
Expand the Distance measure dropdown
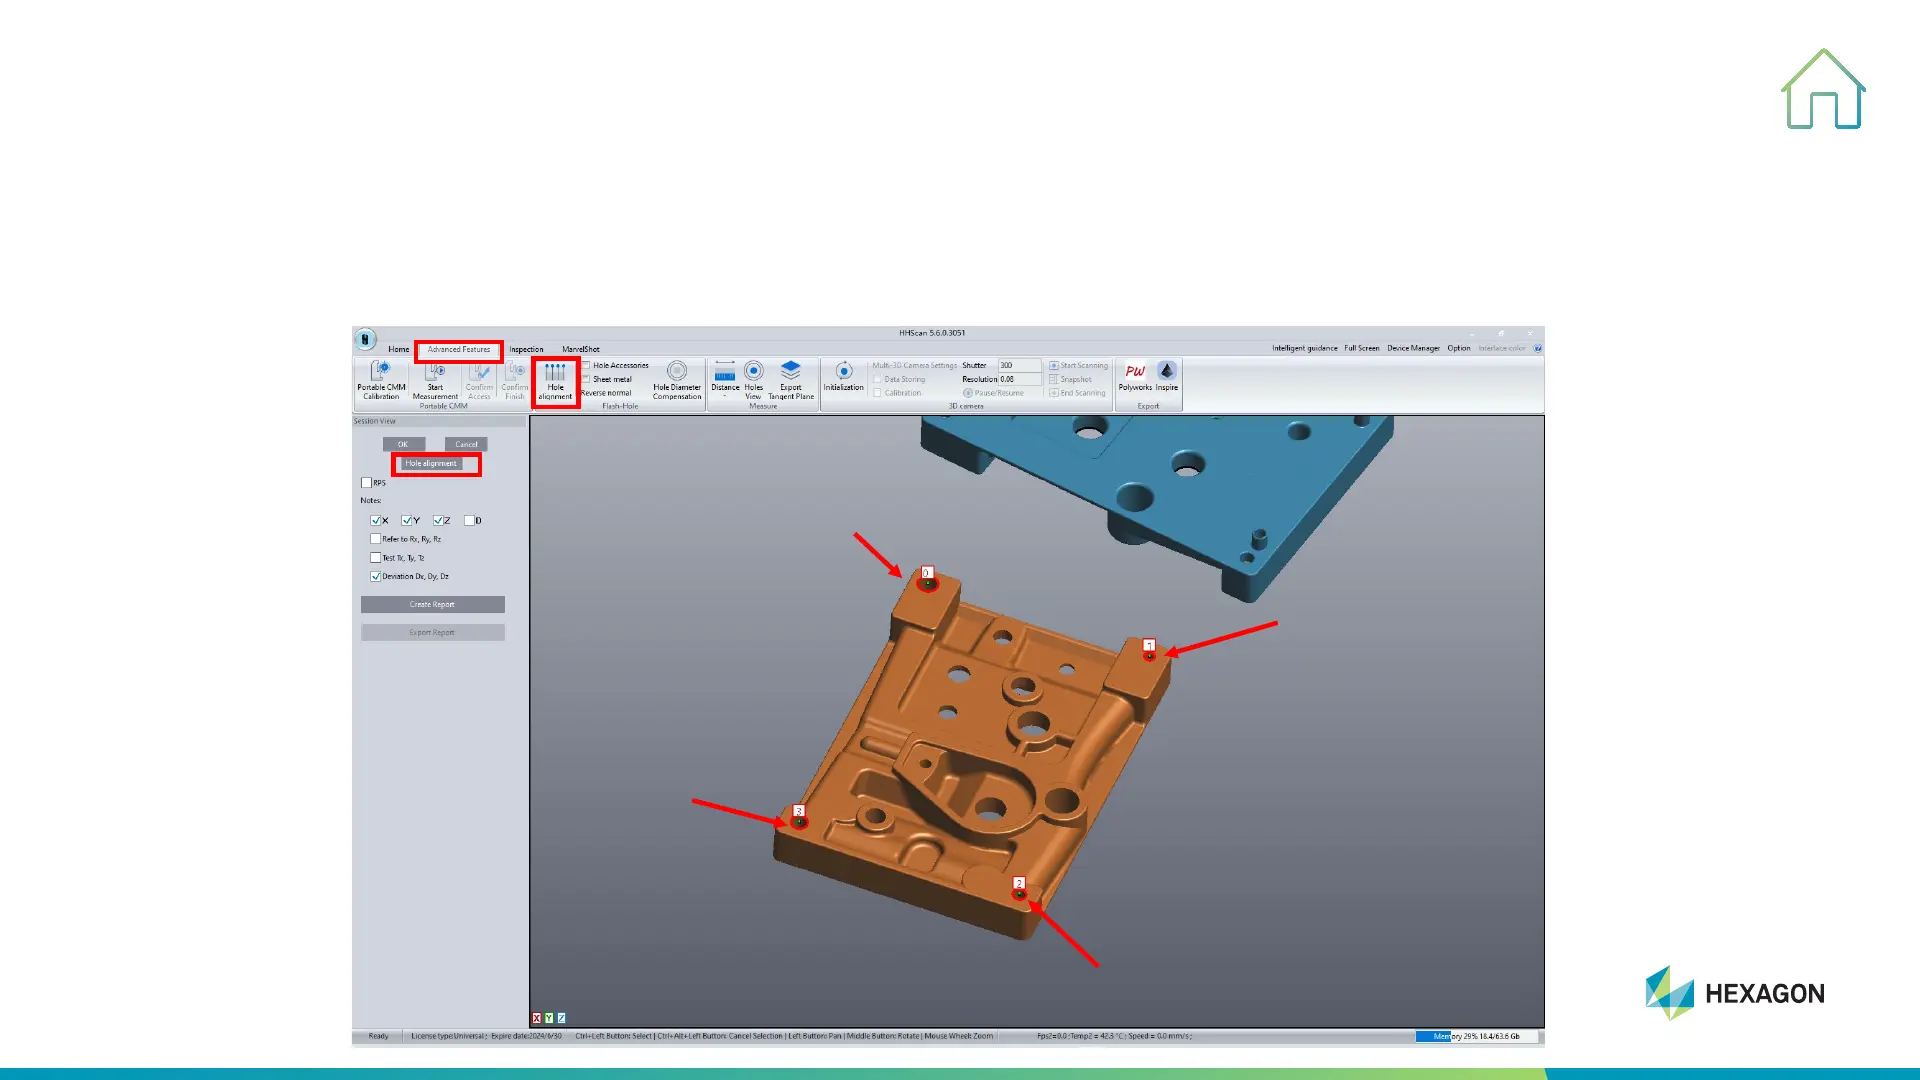[x=725, y=396]
